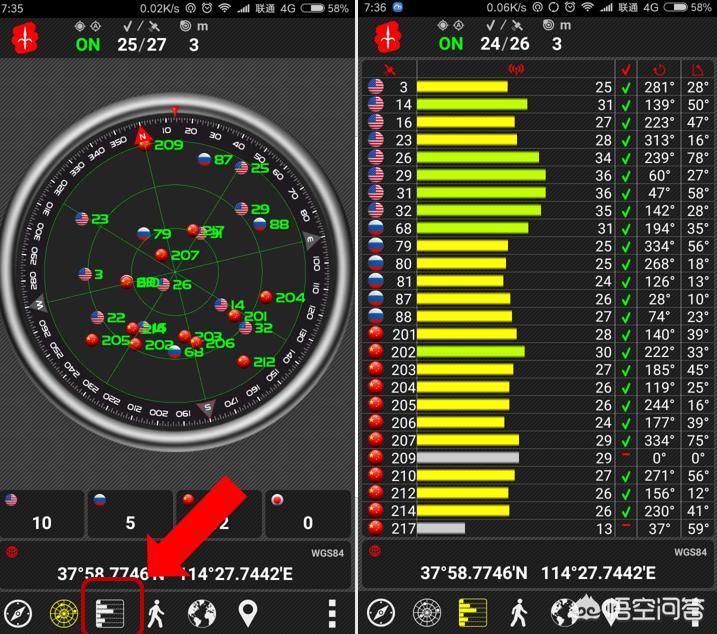
Task: Tap signal bar for satellite 26
Action: 478,158
